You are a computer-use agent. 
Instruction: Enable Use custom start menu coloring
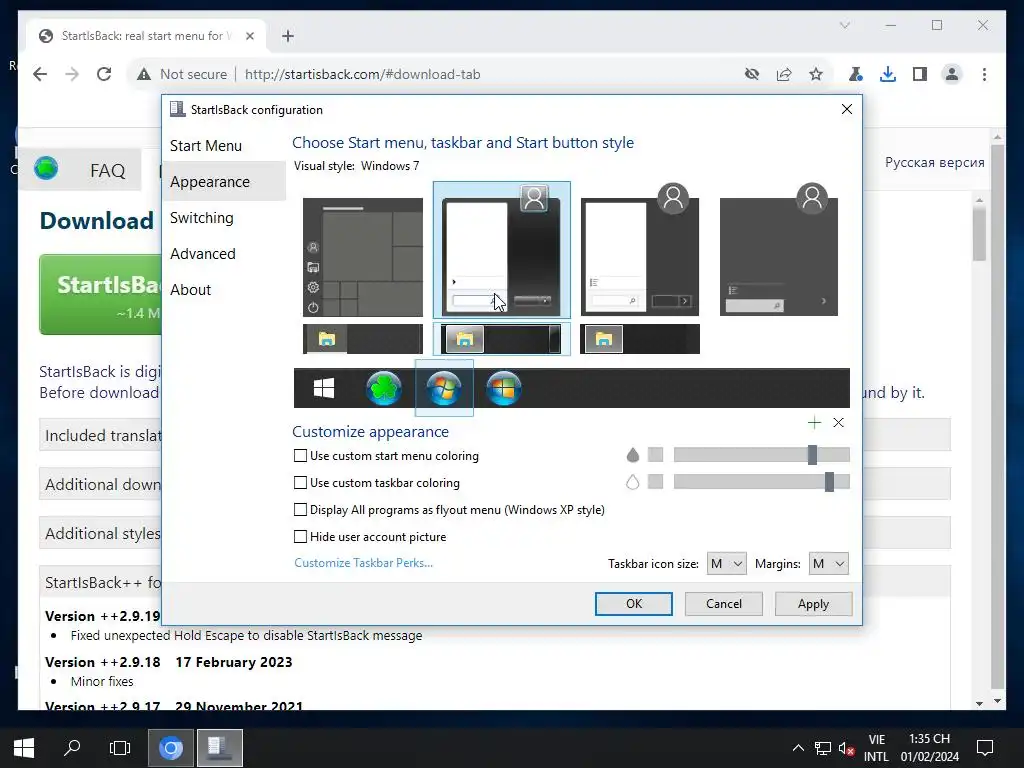300,456
